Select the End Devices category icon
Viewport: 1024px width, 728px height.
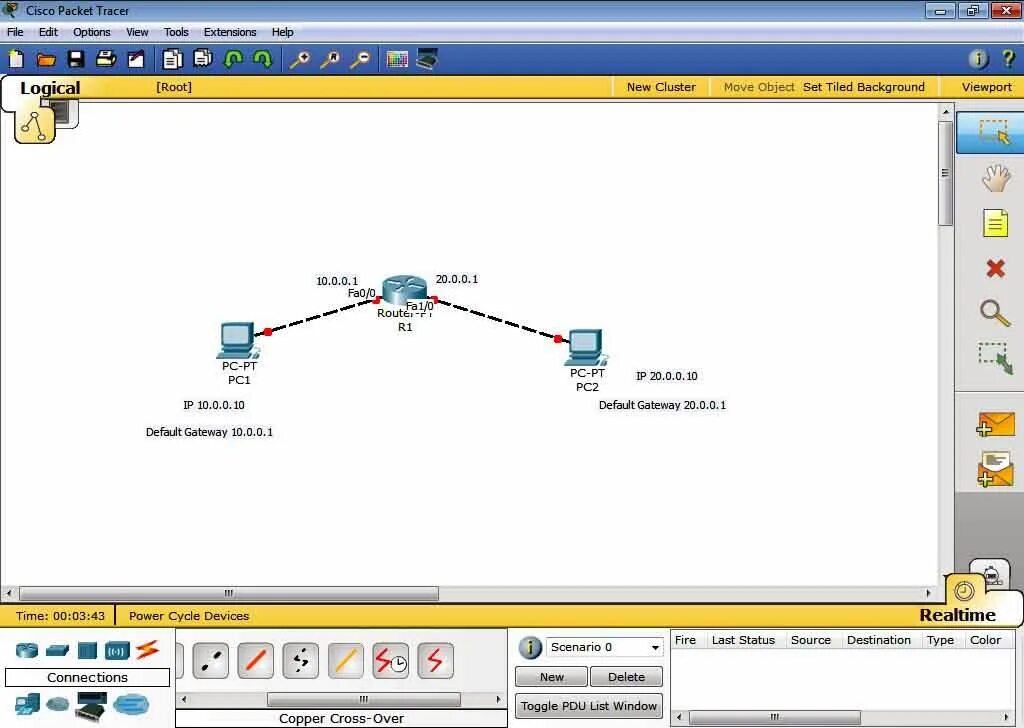(27, 704)
